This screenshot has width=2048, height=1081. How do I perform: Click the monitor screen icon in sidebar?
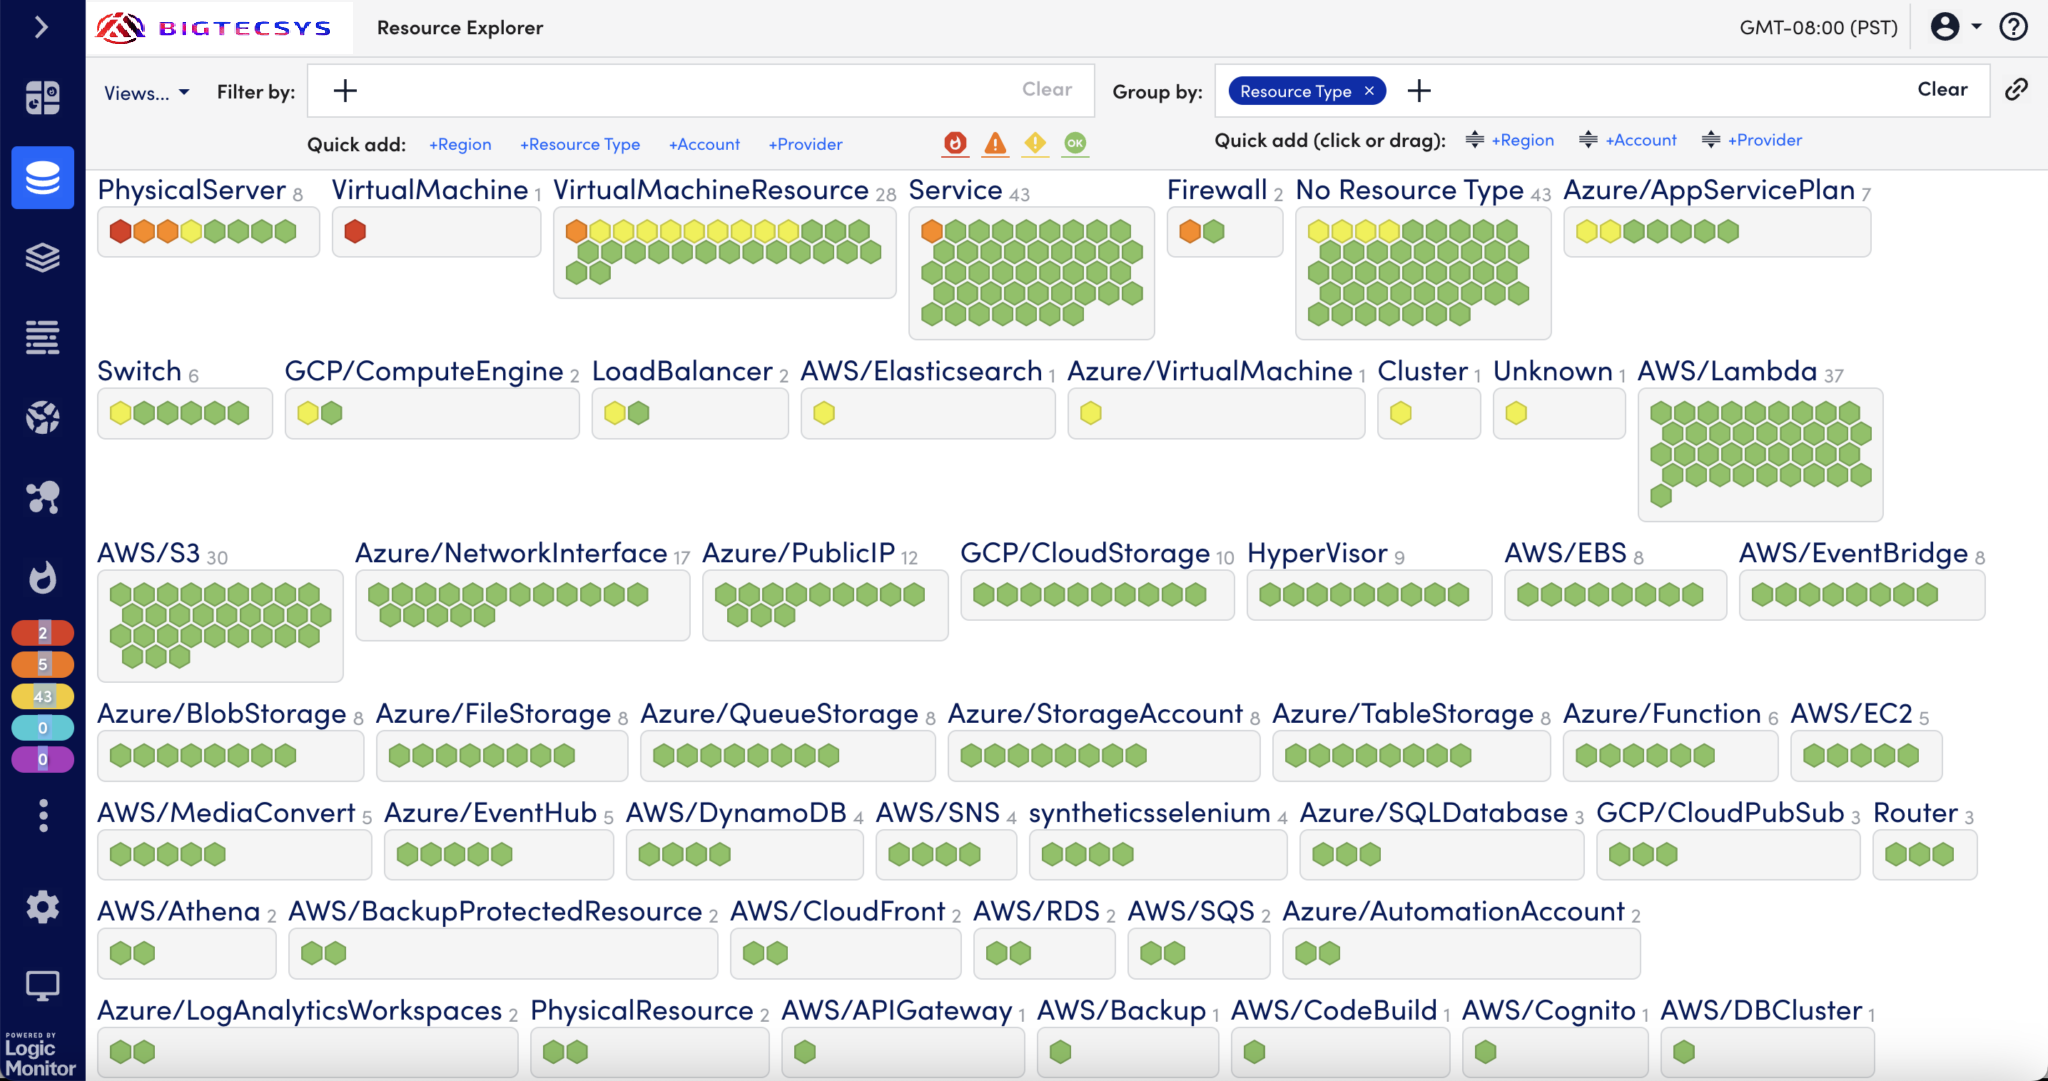42,986
